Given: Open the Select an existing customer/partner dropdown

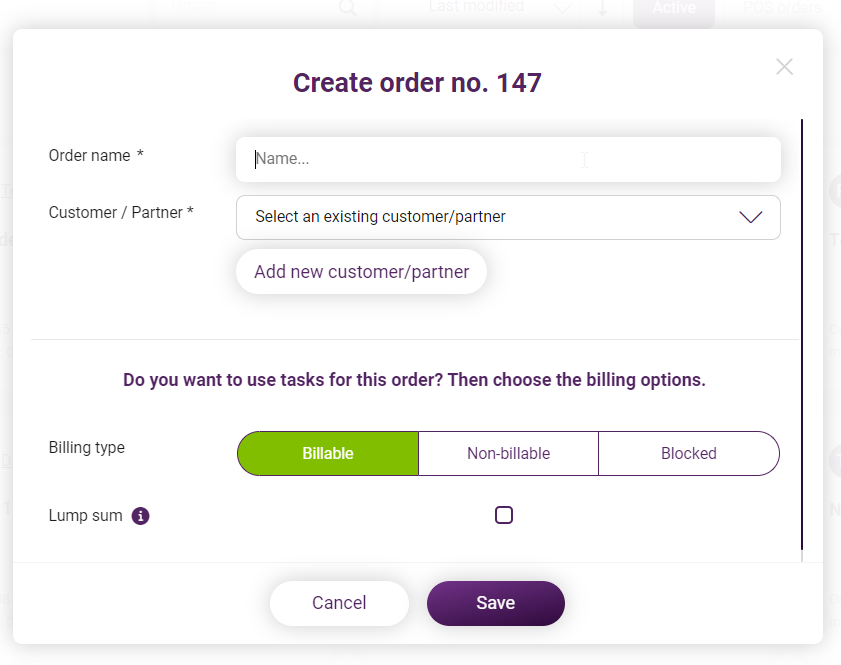Looking at the screenshot, I should [x=508, y=217].
